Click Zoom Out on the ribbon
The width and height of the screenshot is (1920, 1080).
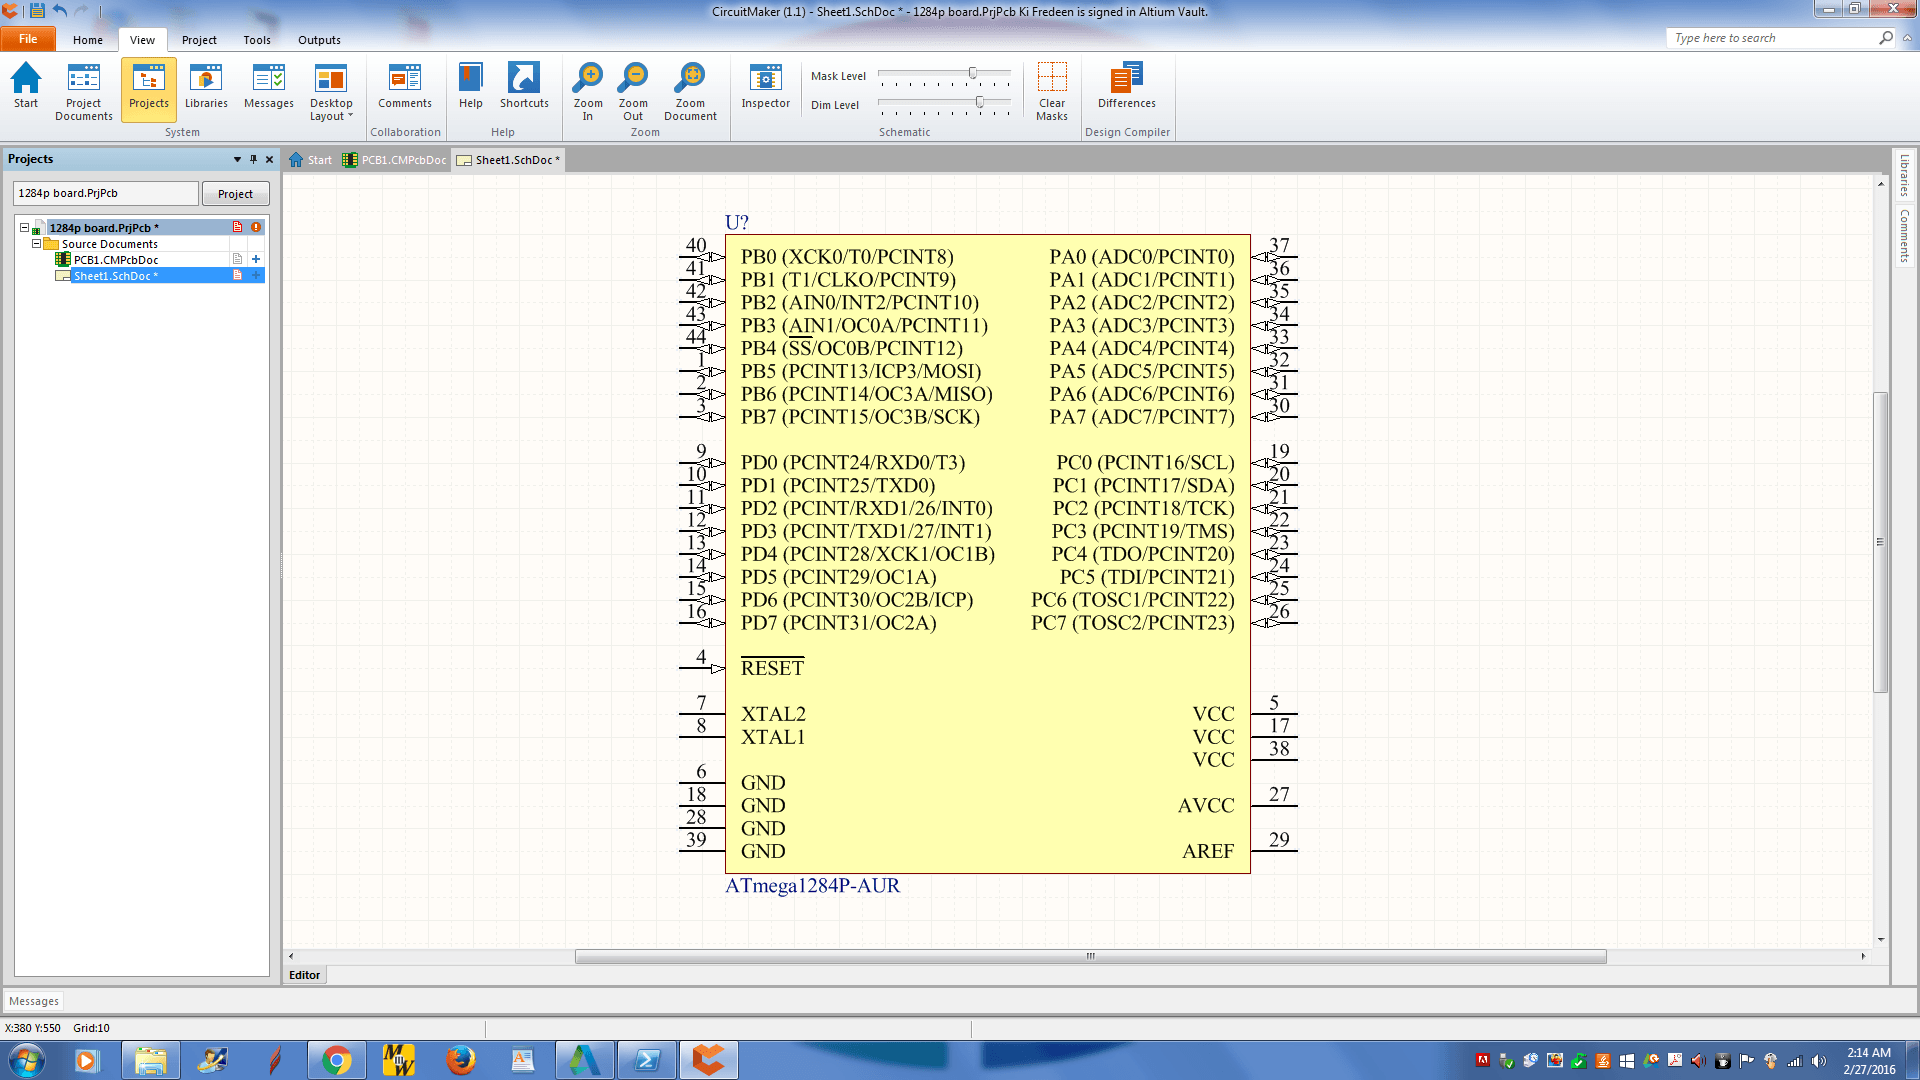pyautogui.click(x=633, y=91)
